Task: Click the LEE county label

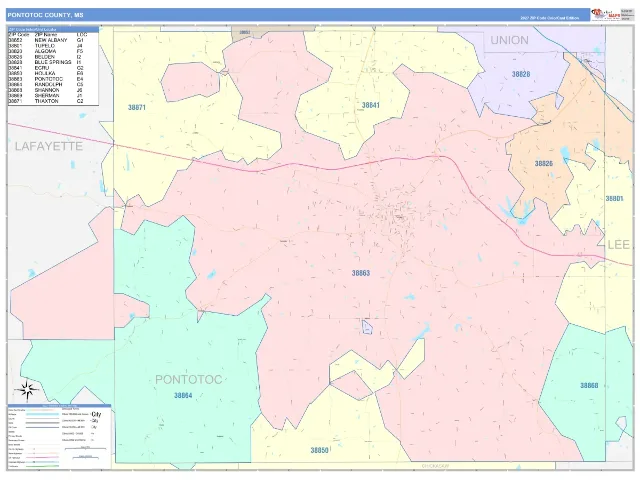Action: 618,245
